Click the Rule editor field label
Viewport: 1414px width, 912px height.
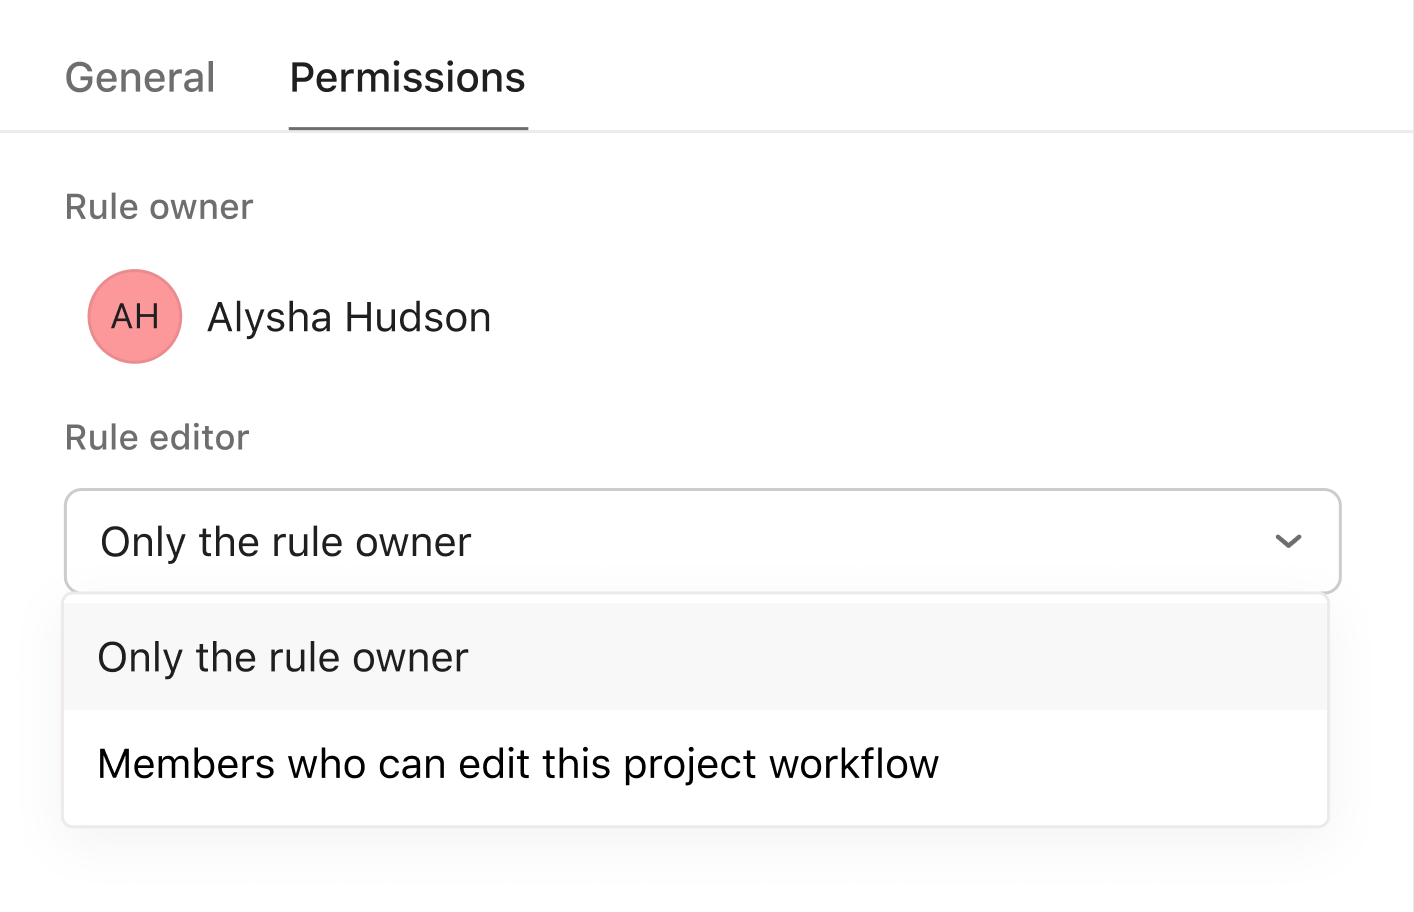tap(157, 438)
